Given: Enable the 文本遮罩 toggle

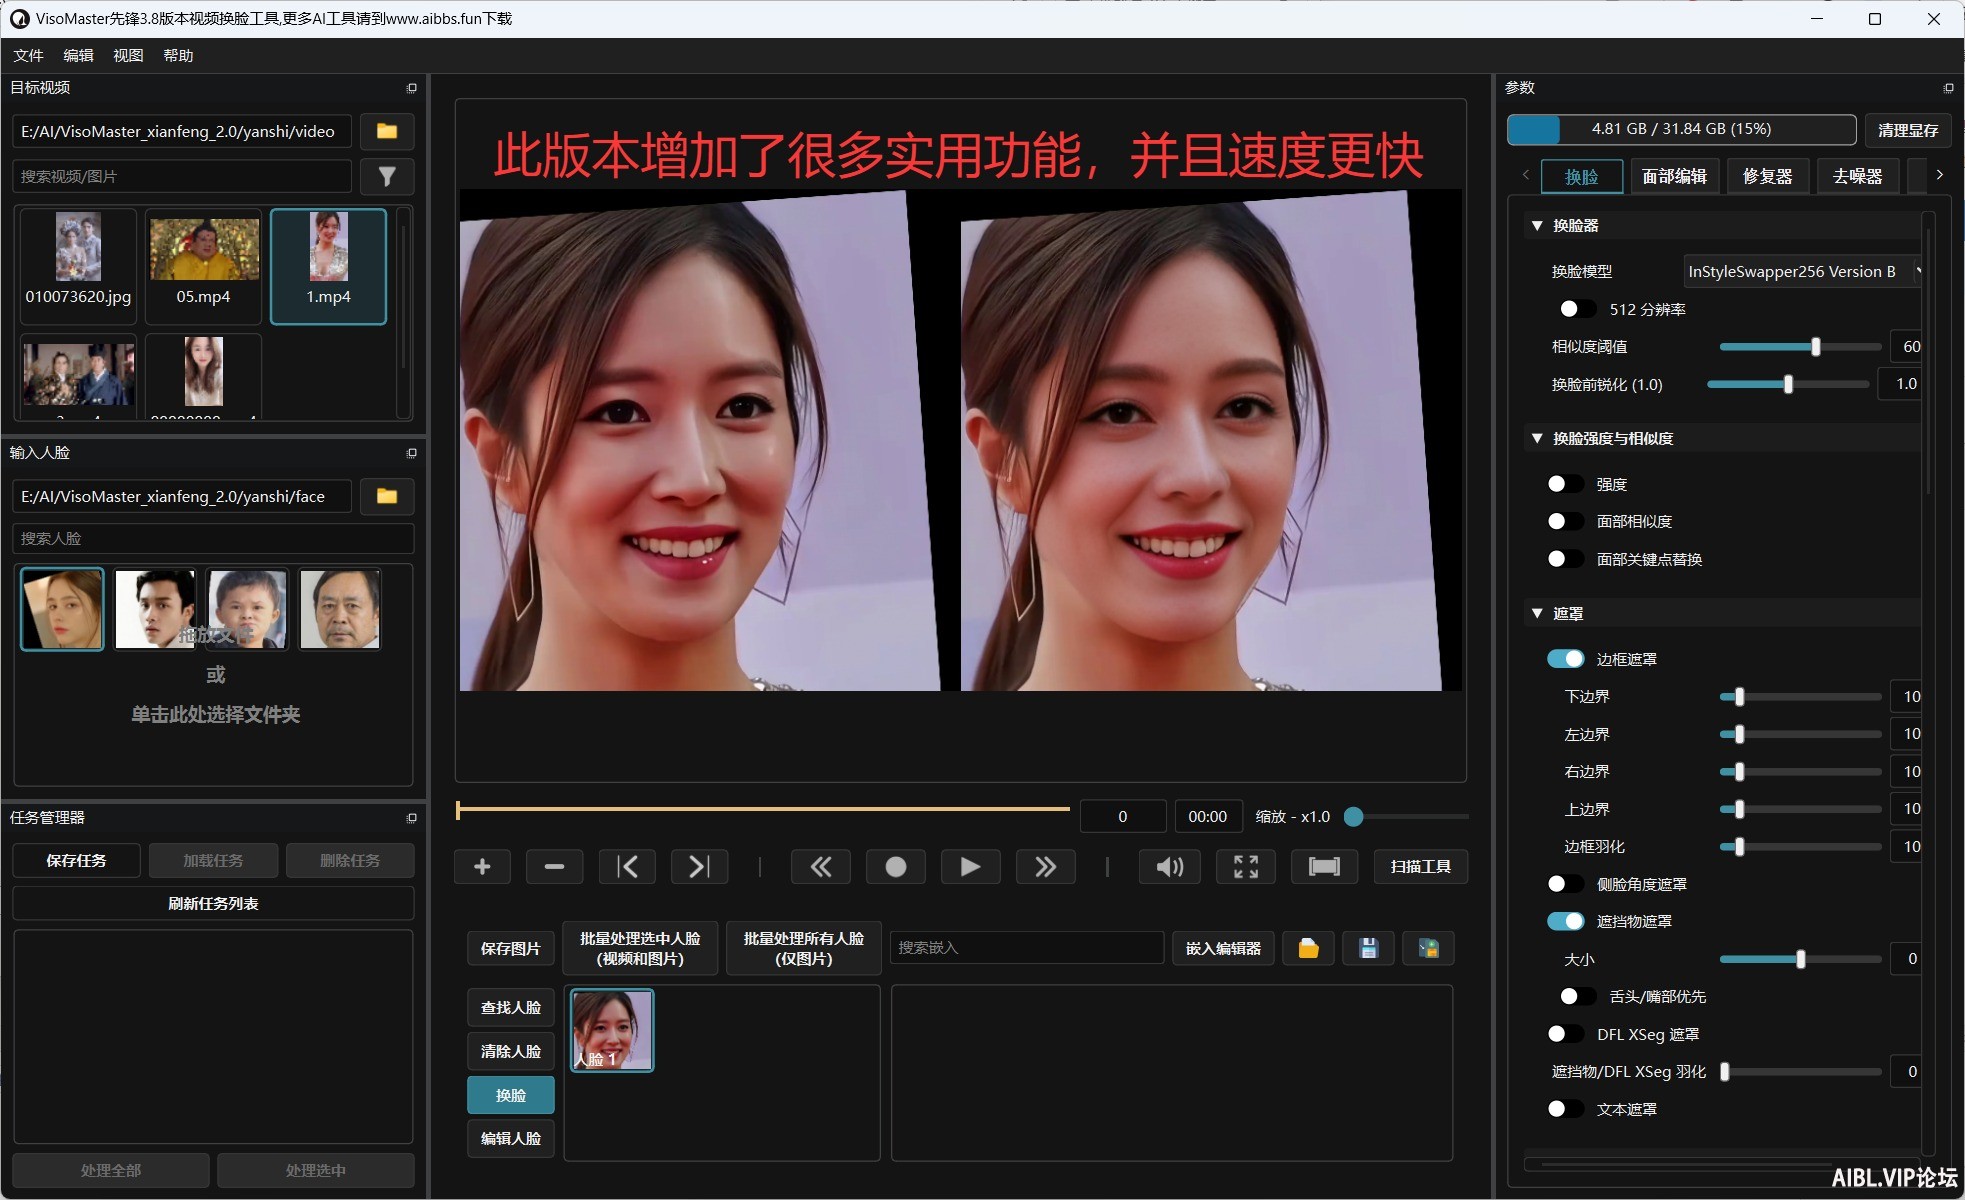Looking at the screenshot, I should [1565, 1109].
